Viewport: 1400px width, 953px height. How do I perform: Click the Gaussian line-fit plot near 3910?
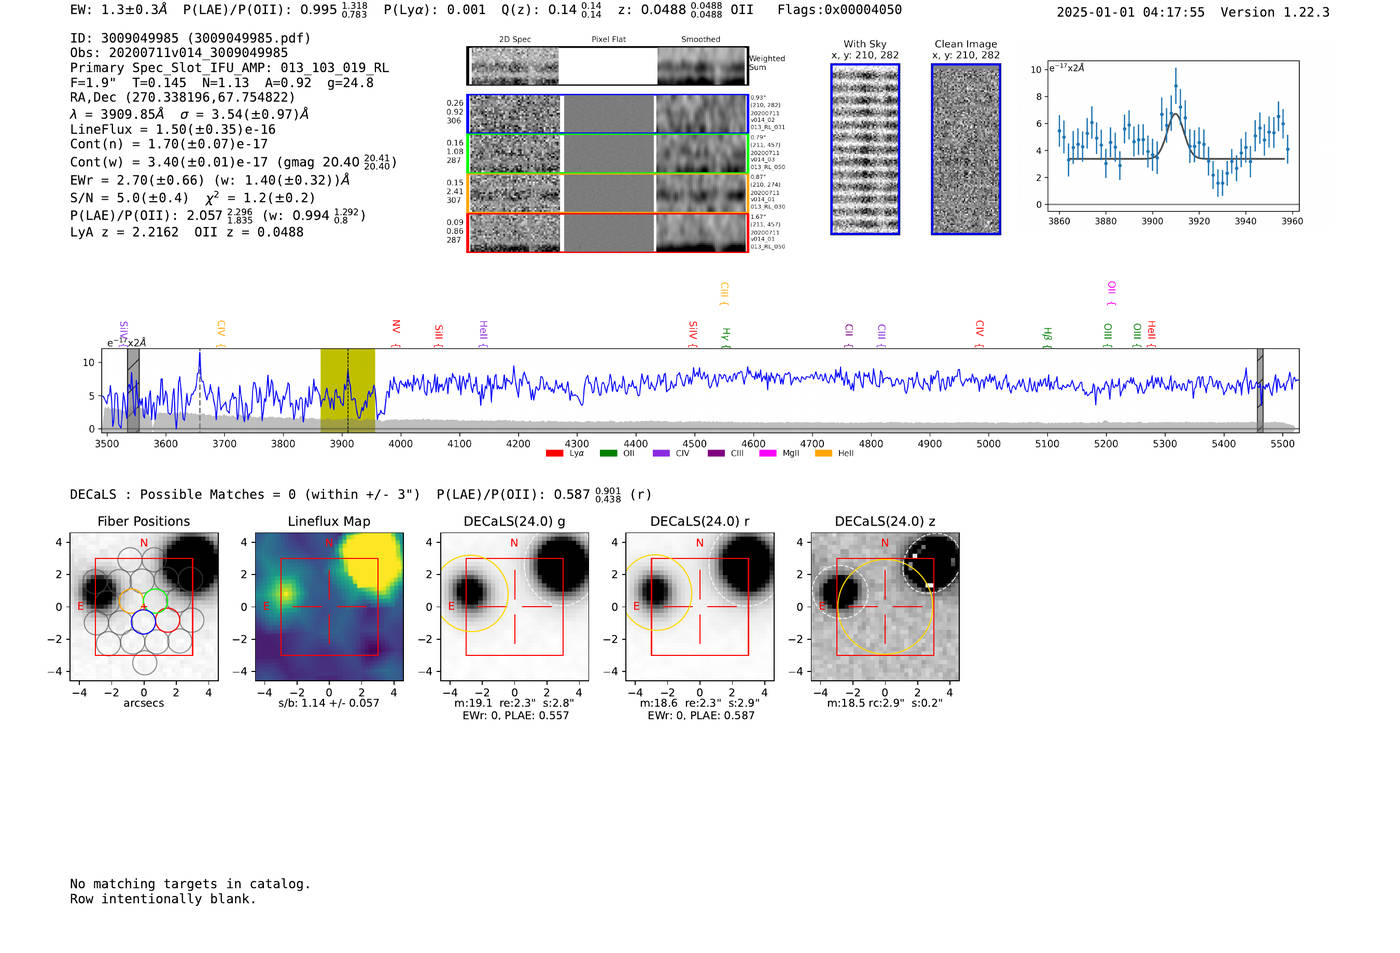tap(1172, 138)
